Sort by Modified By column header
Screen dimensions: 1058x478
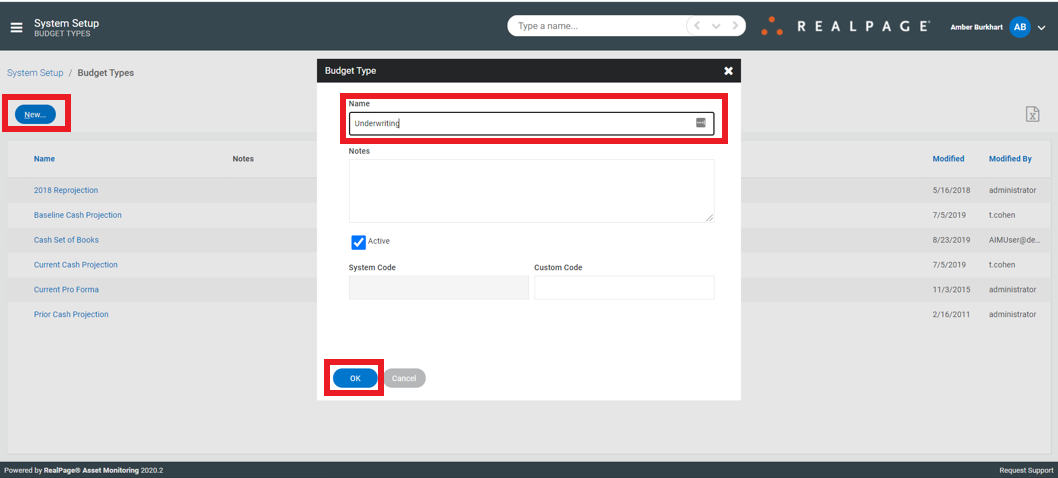1010,159
